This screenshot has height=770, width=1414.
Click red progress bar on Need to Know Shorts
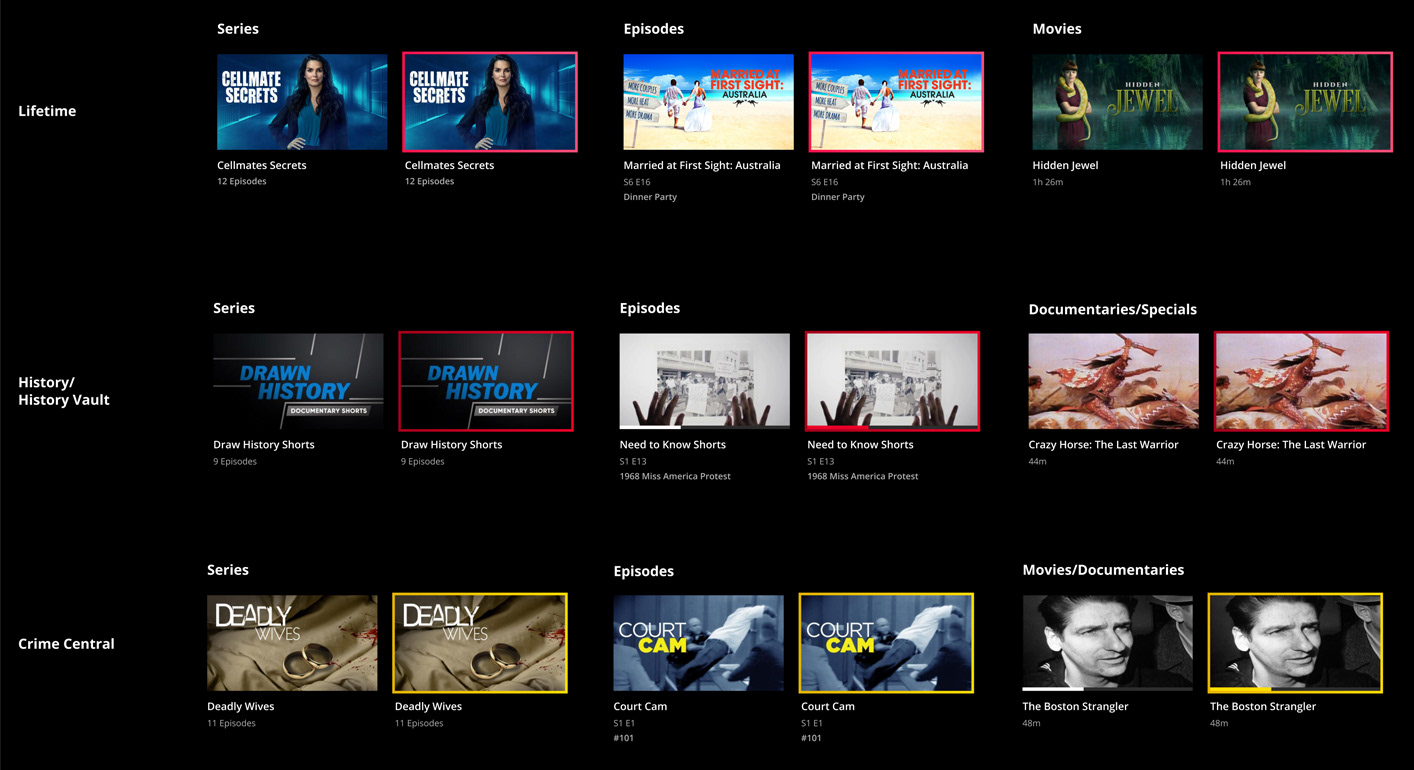click(838, 427)
